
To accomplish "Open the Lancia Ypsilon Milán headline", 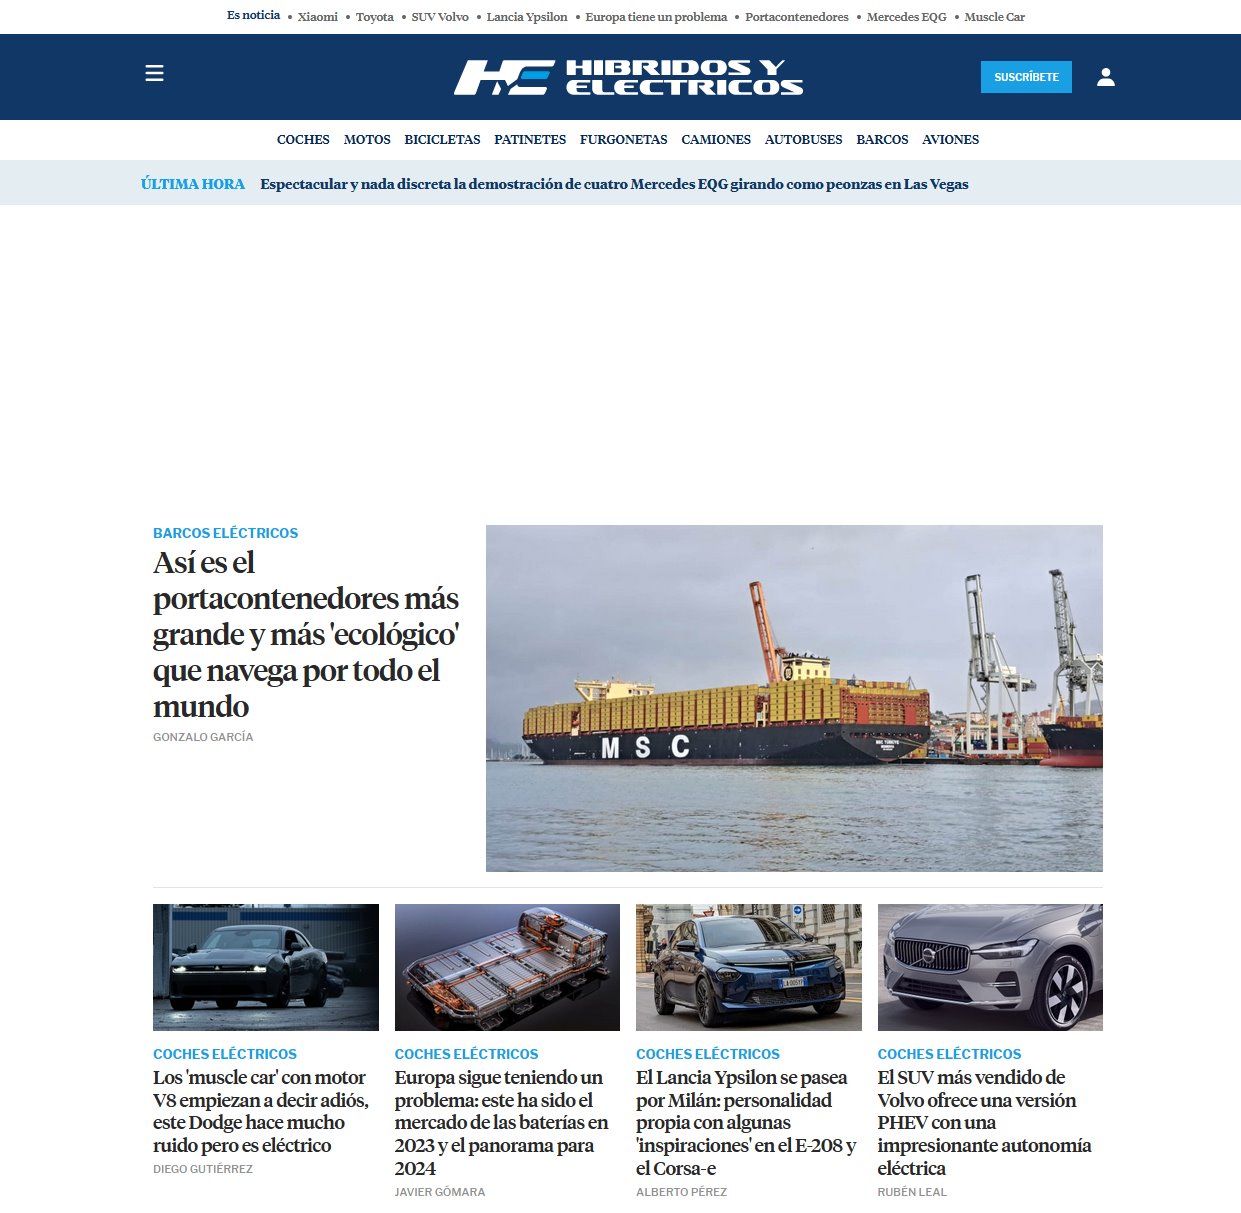I will pyautogui.click(x=746, y=1122).
